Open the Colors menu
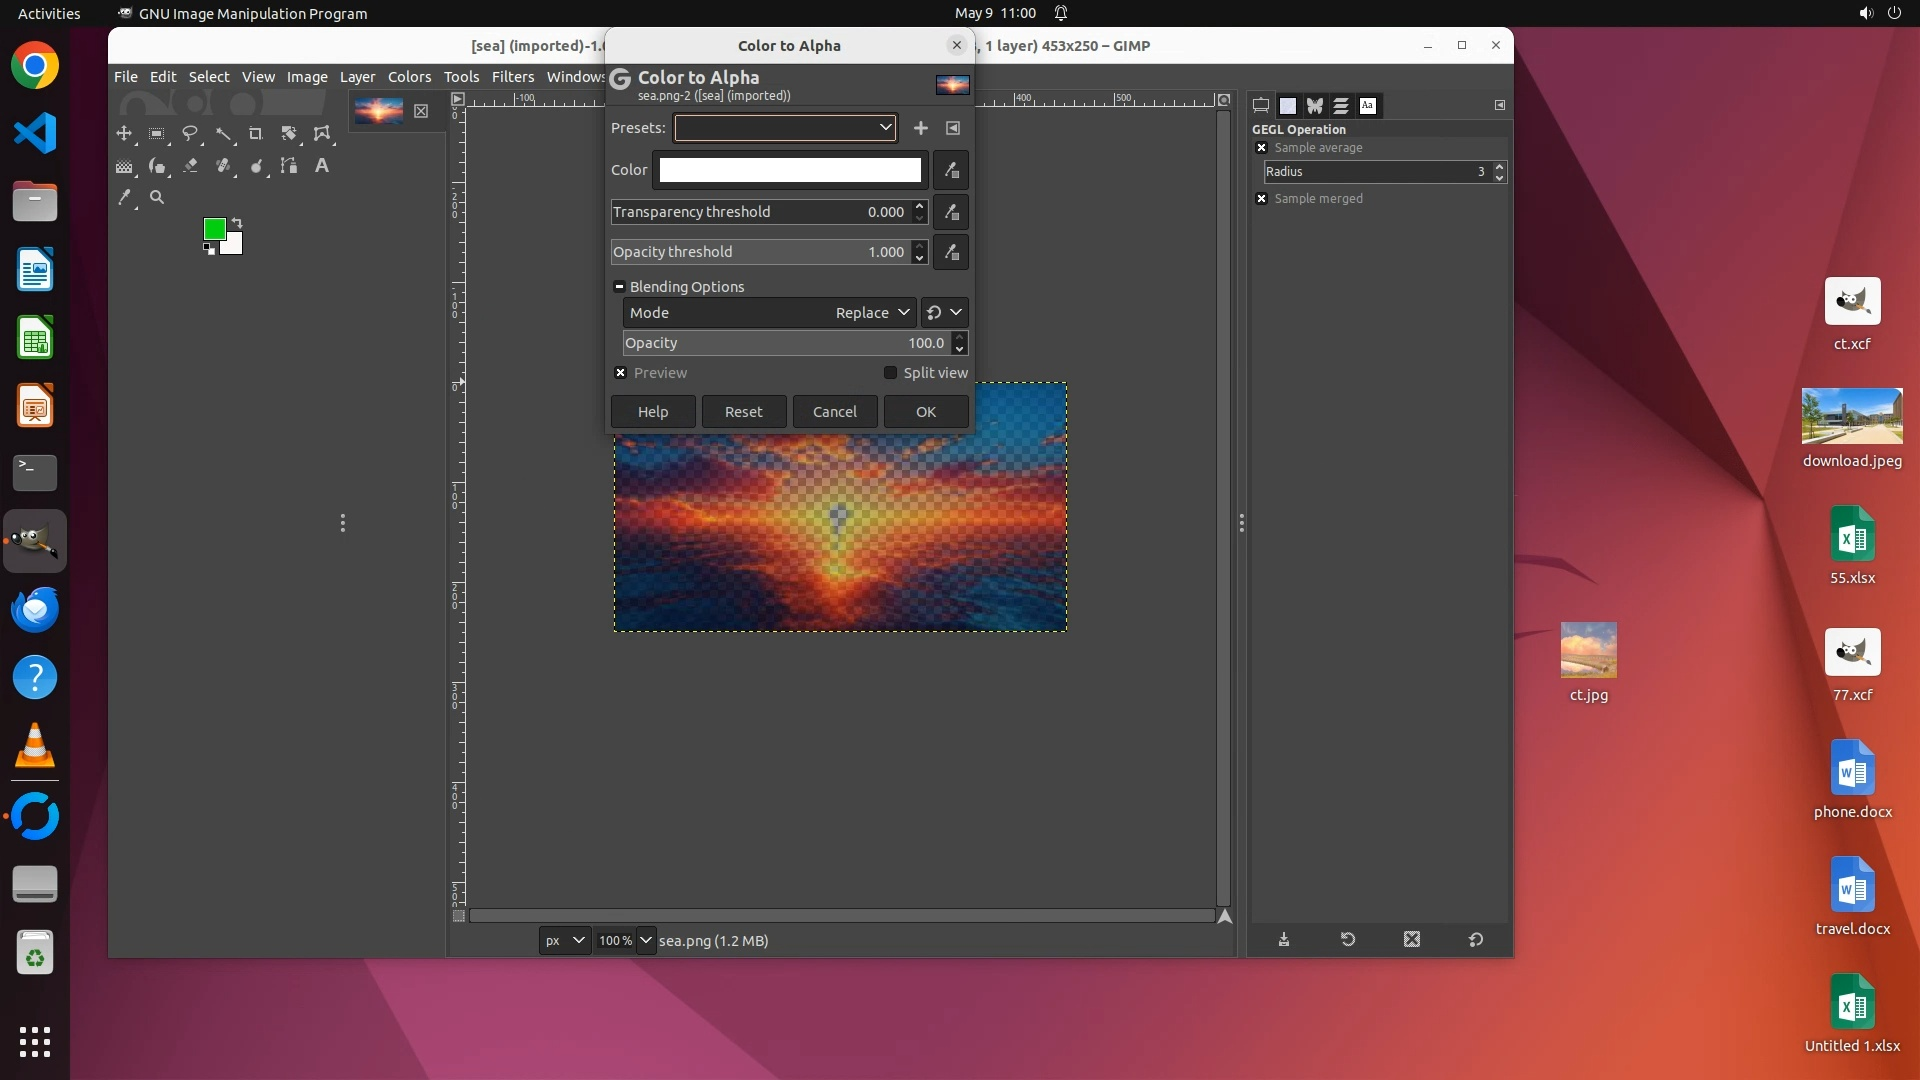Image resolution: width=1920 pixels, height=1080 pixels. point(409,77)
